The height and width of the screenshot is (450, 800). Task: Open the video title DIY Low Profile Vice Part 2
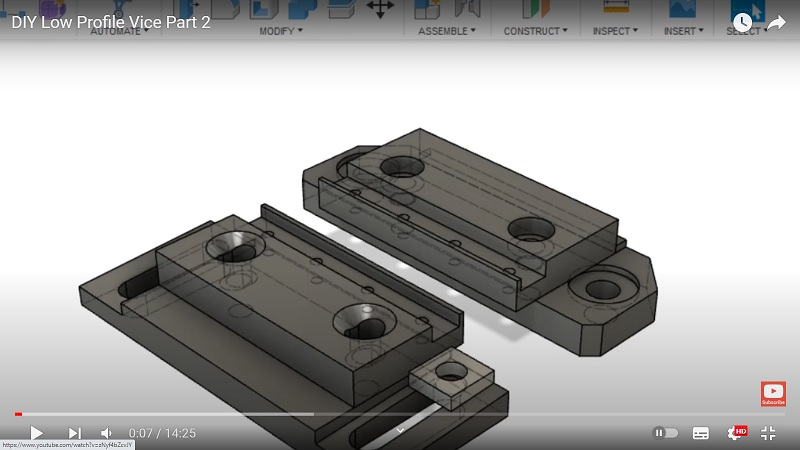click(x=111, y=22)
